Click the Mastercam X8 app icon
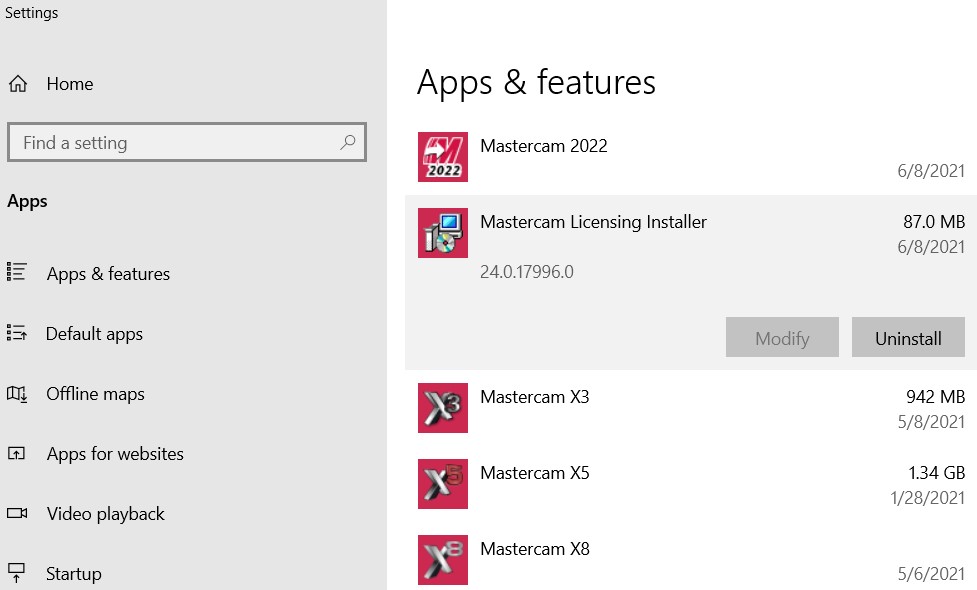The image size is (977, 590). [443, 560]
